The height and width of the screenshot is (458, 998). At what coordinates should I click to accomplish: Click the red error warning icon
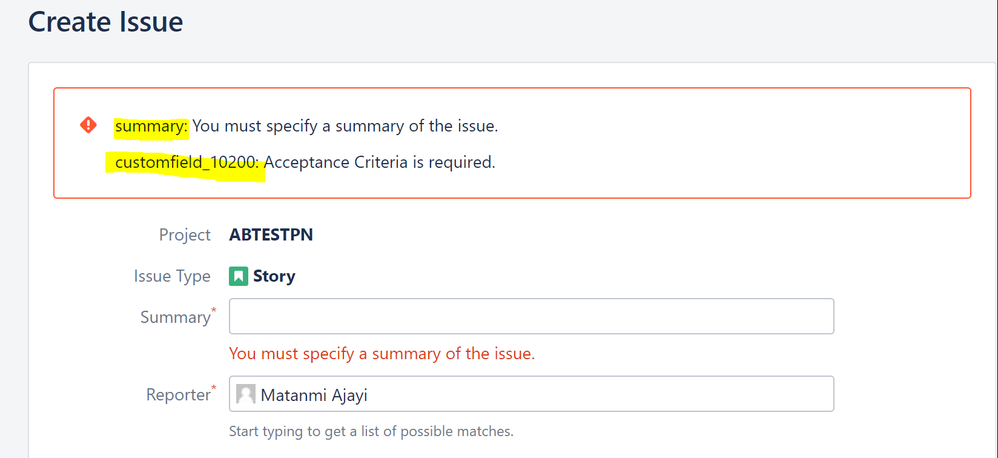(88, 125)
